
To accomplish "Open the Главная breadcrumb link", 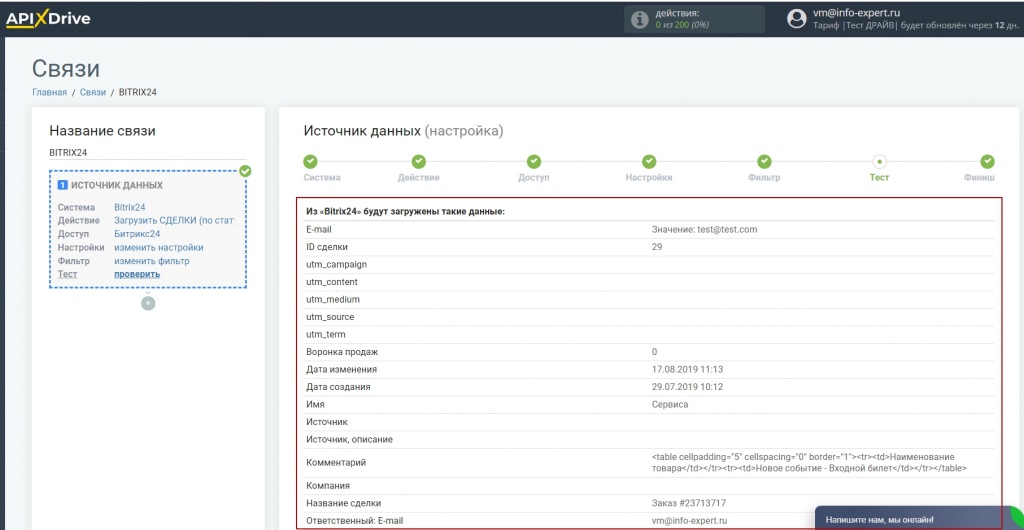I will [50, 92].
